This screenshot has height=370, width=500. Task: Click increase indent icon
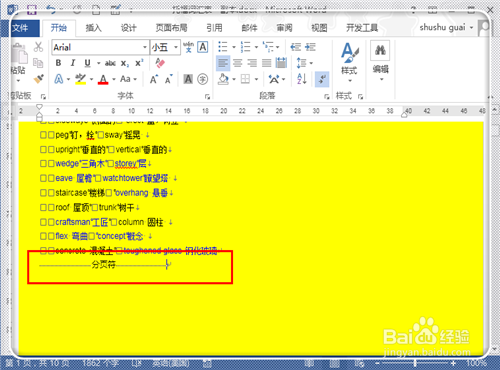(310, 47)
